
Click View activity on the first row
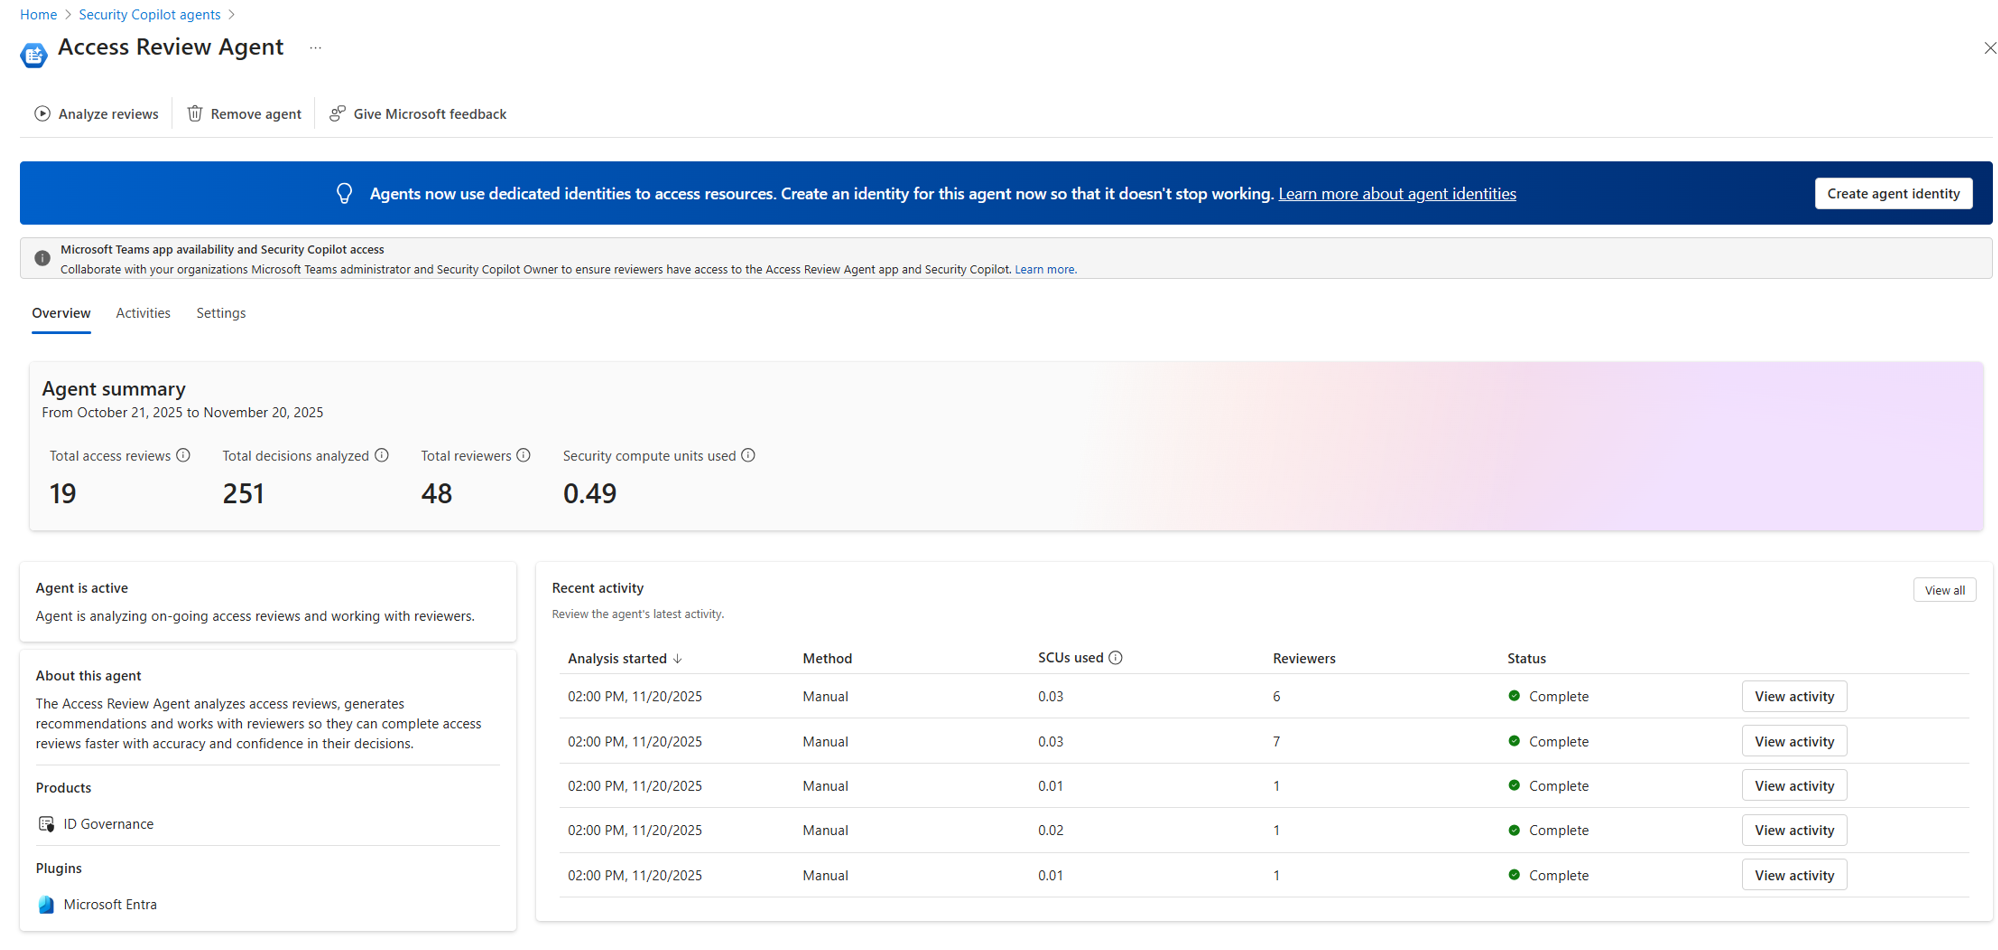(x=1794, y=696)
